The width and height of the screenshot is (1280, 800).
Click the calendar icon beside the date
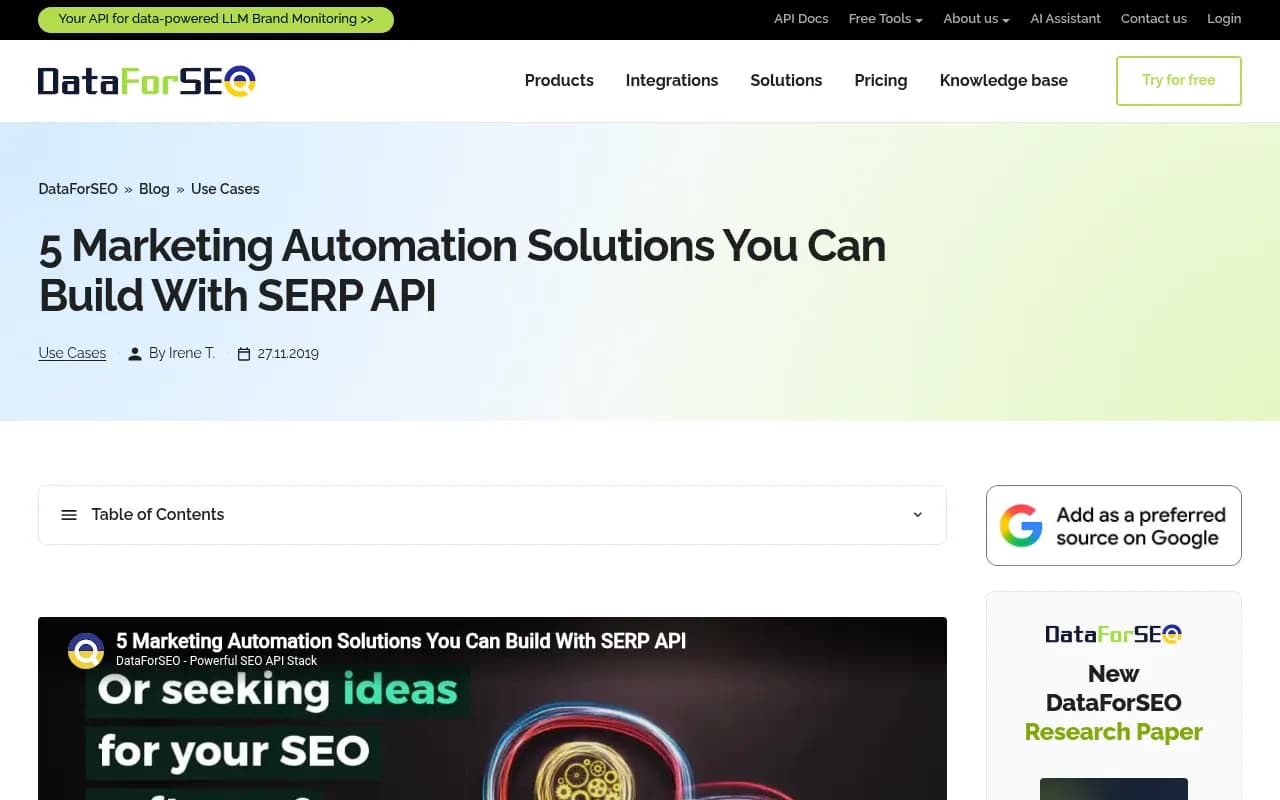[244, 354]
